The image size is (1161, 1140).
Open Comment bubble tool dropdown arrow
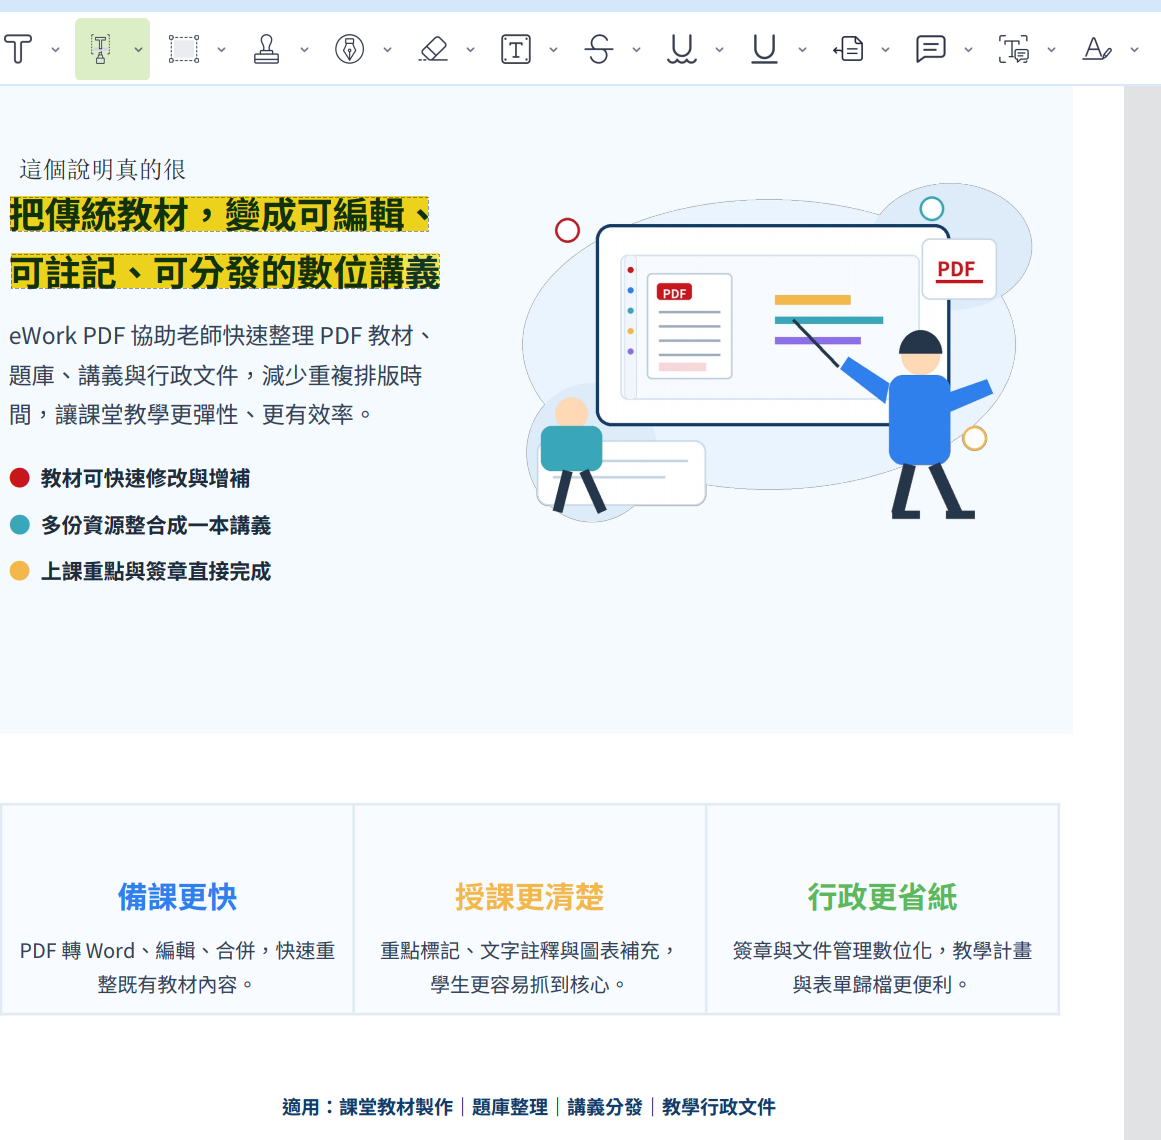(x=968, y=50)
